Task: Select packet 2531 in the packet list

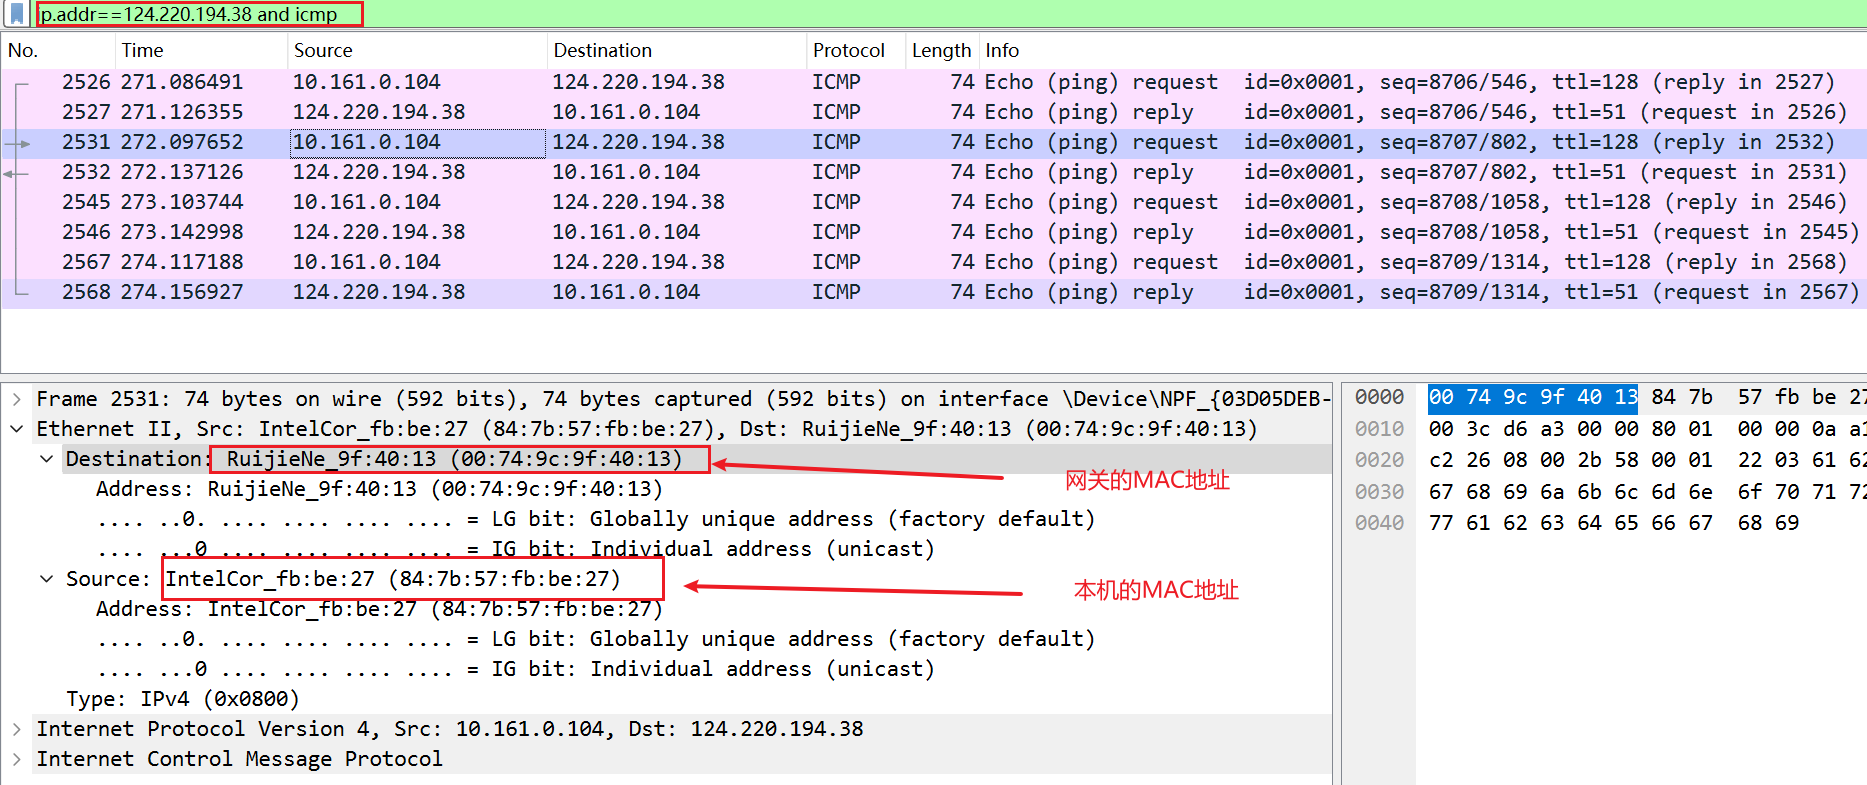Action: [x=933, y=142]
